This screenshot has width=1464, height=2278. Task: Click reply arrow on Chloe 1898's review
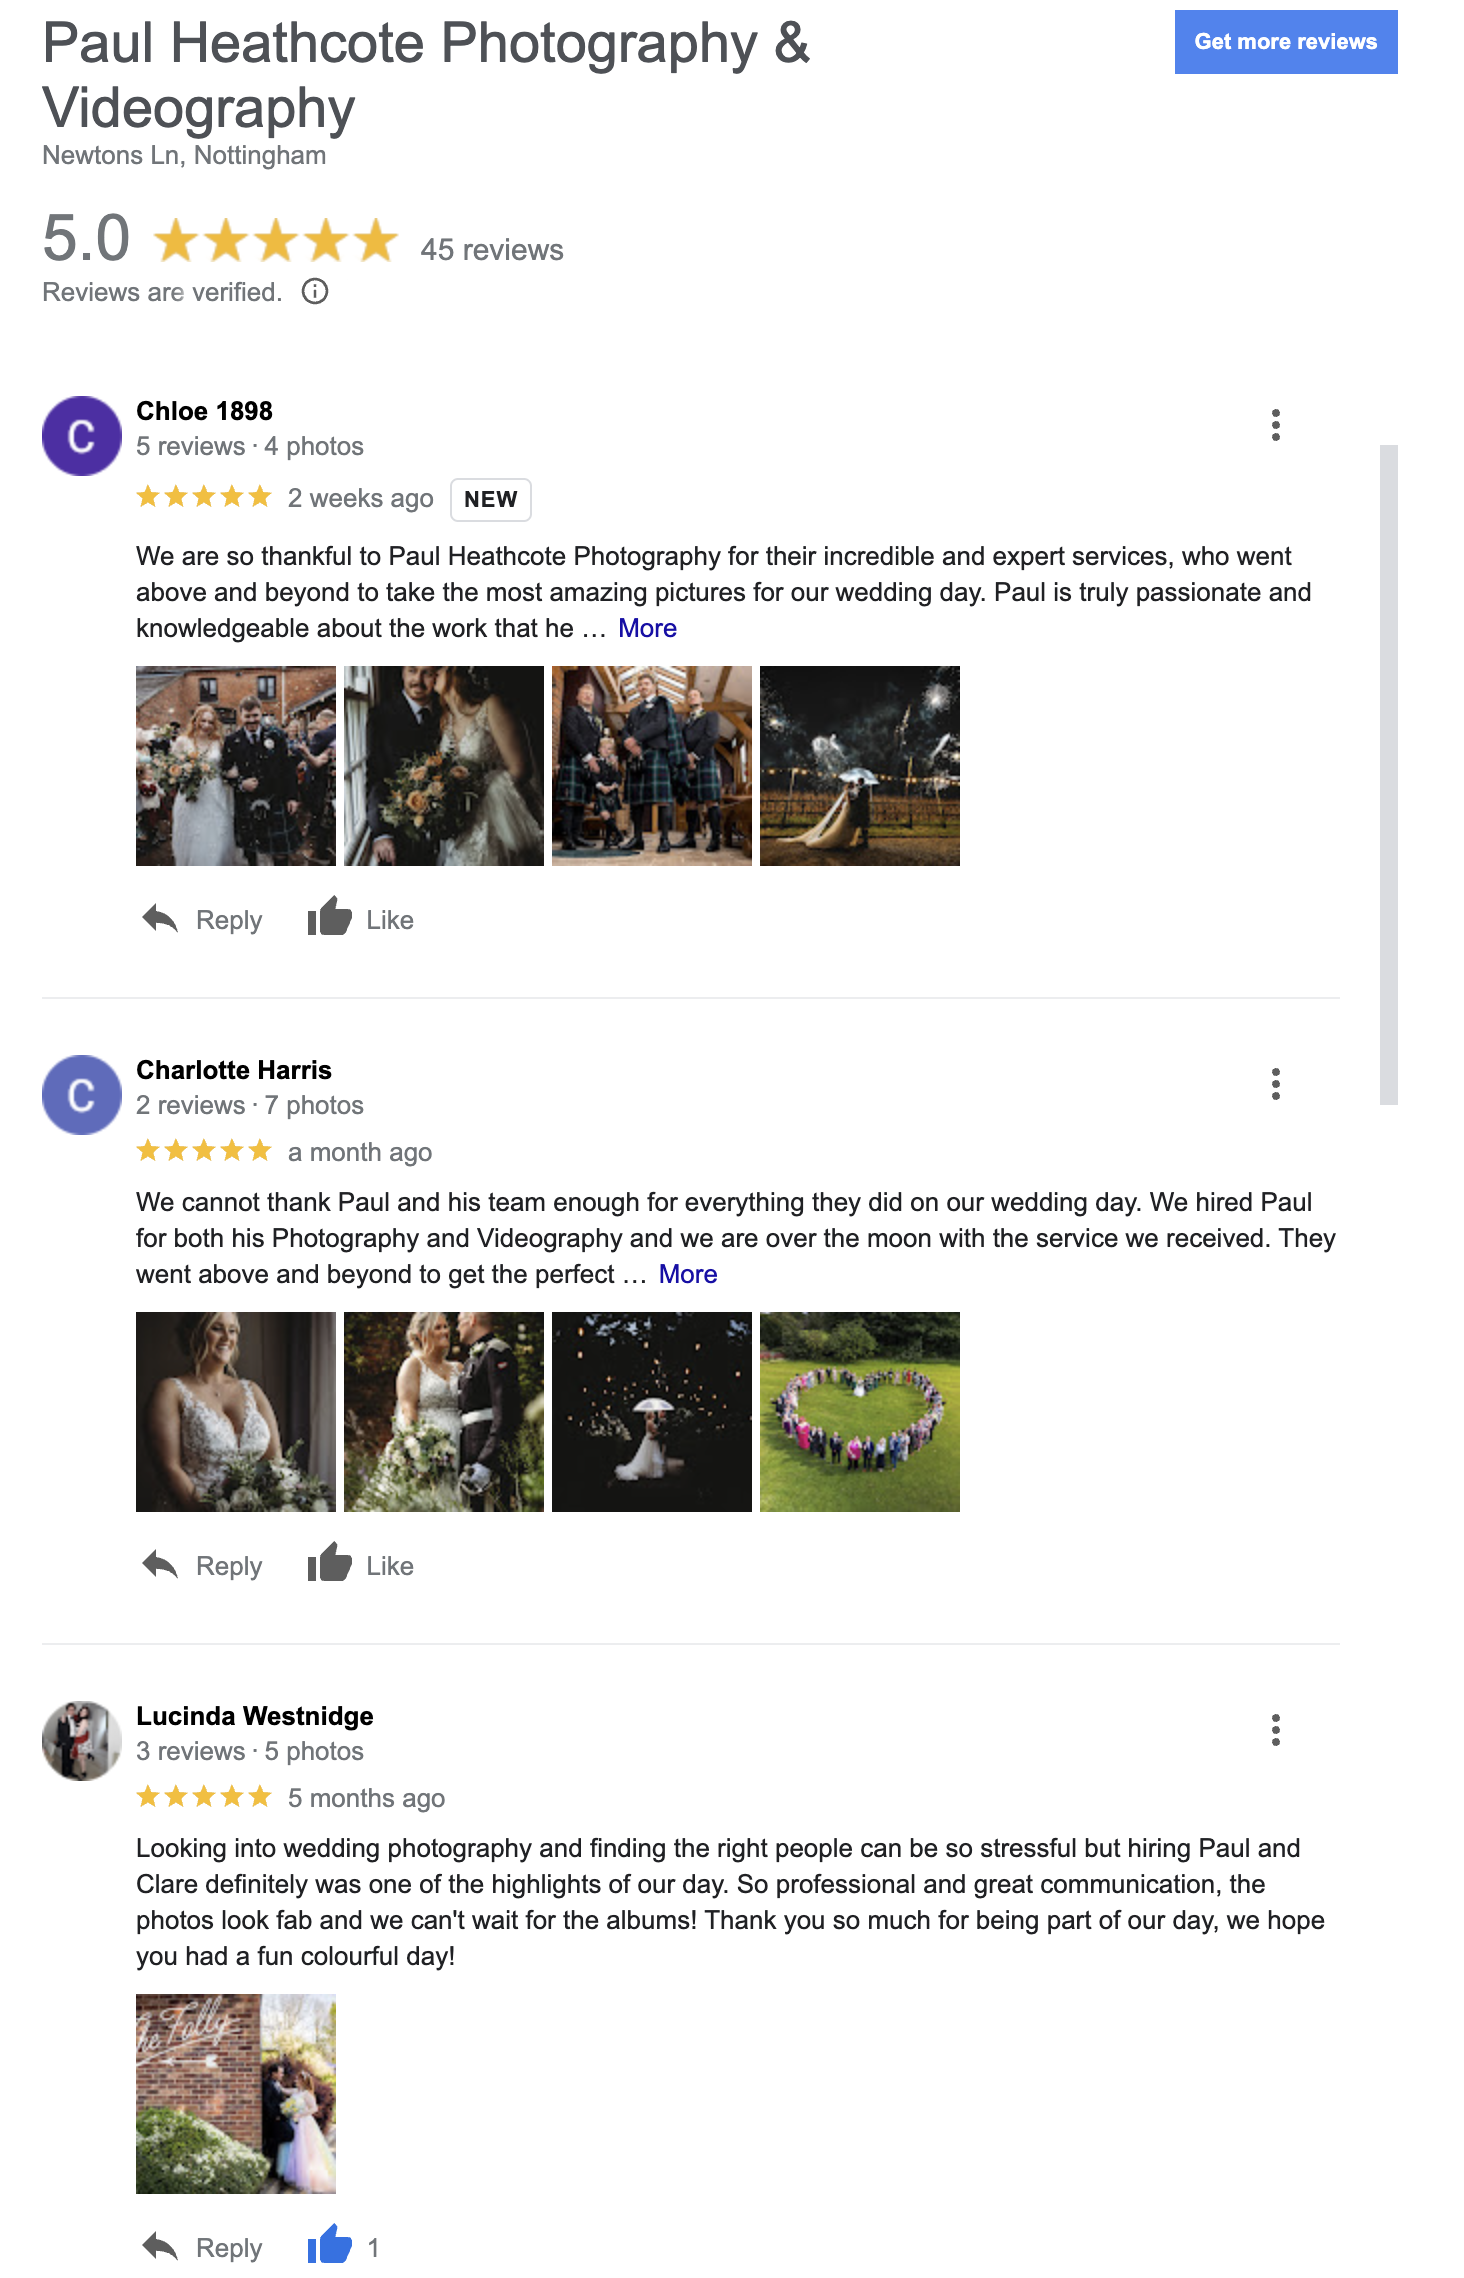[160, 918]
